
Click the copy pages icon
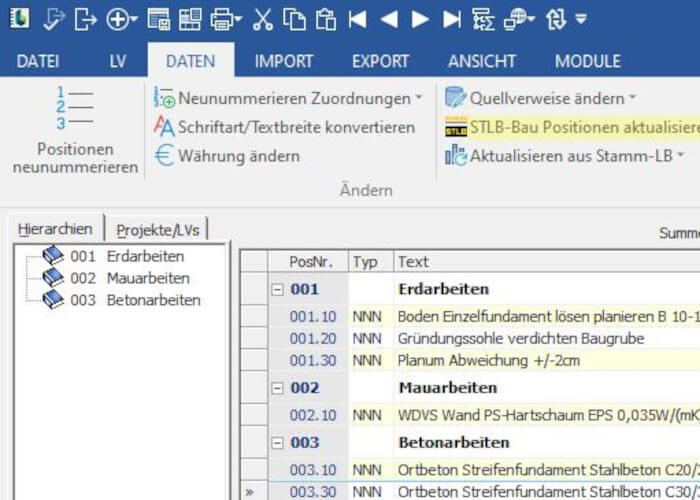[294, 20]
